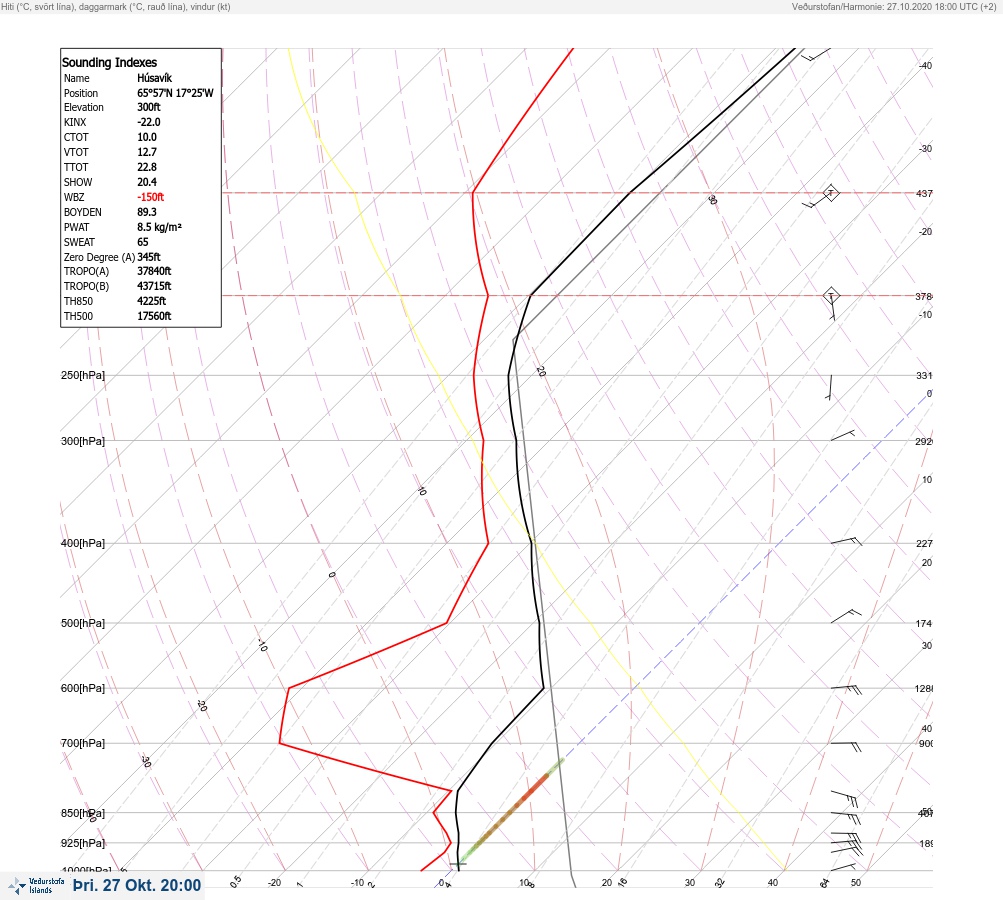Screen dimensions: 1003x900
Task: Click the 'Sounding Indexes' box title
Action: click(x=109, y=62)
